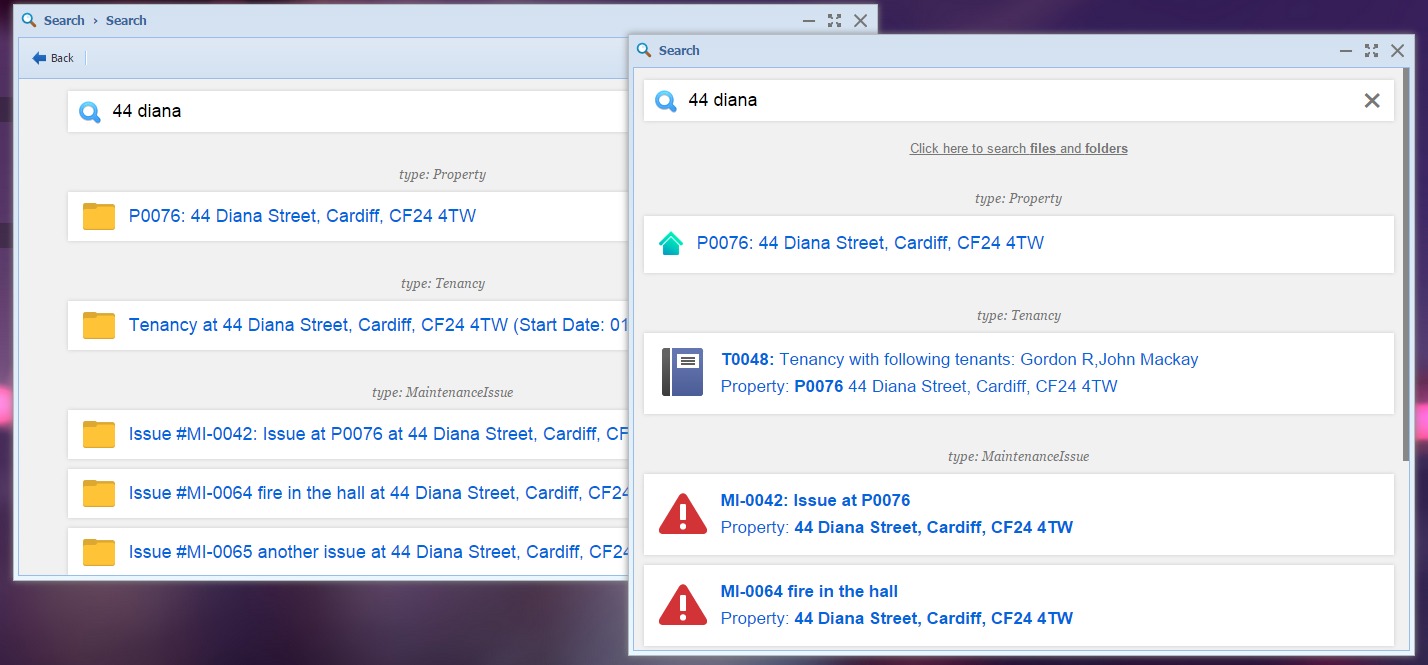Viewport: 1428px width, 665px height.
Task: Clear the front search field with X
Action: coord(1372,100)
